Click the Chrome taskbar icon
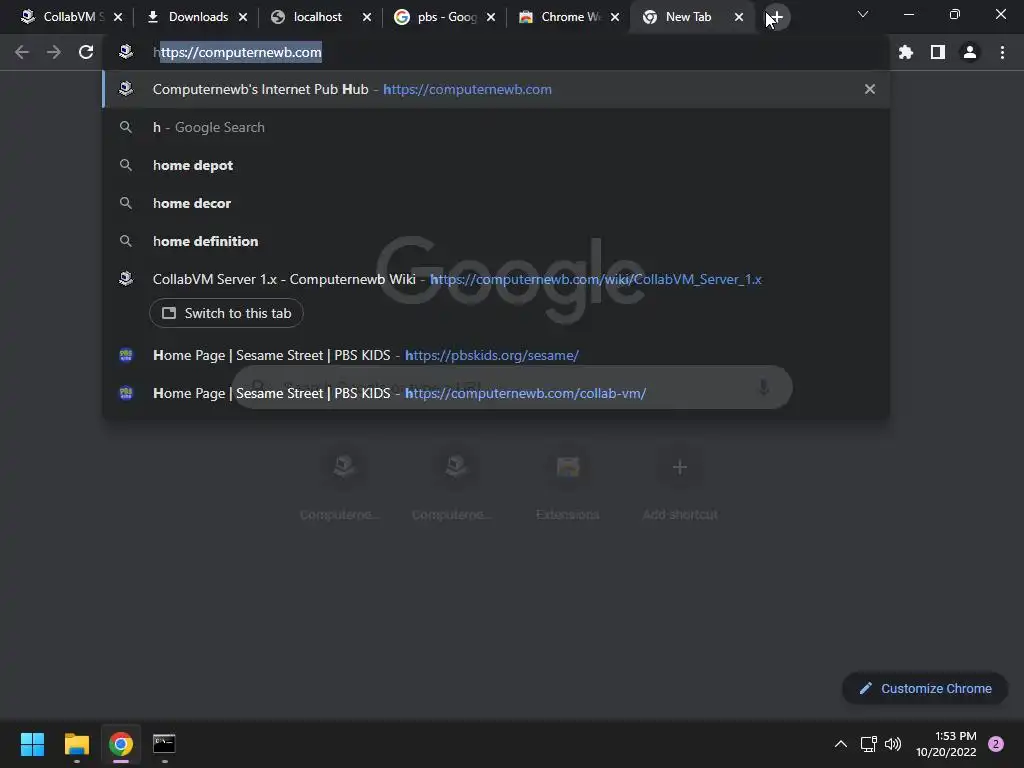Viewport: 1024px width, 768px height. [121, 744]
